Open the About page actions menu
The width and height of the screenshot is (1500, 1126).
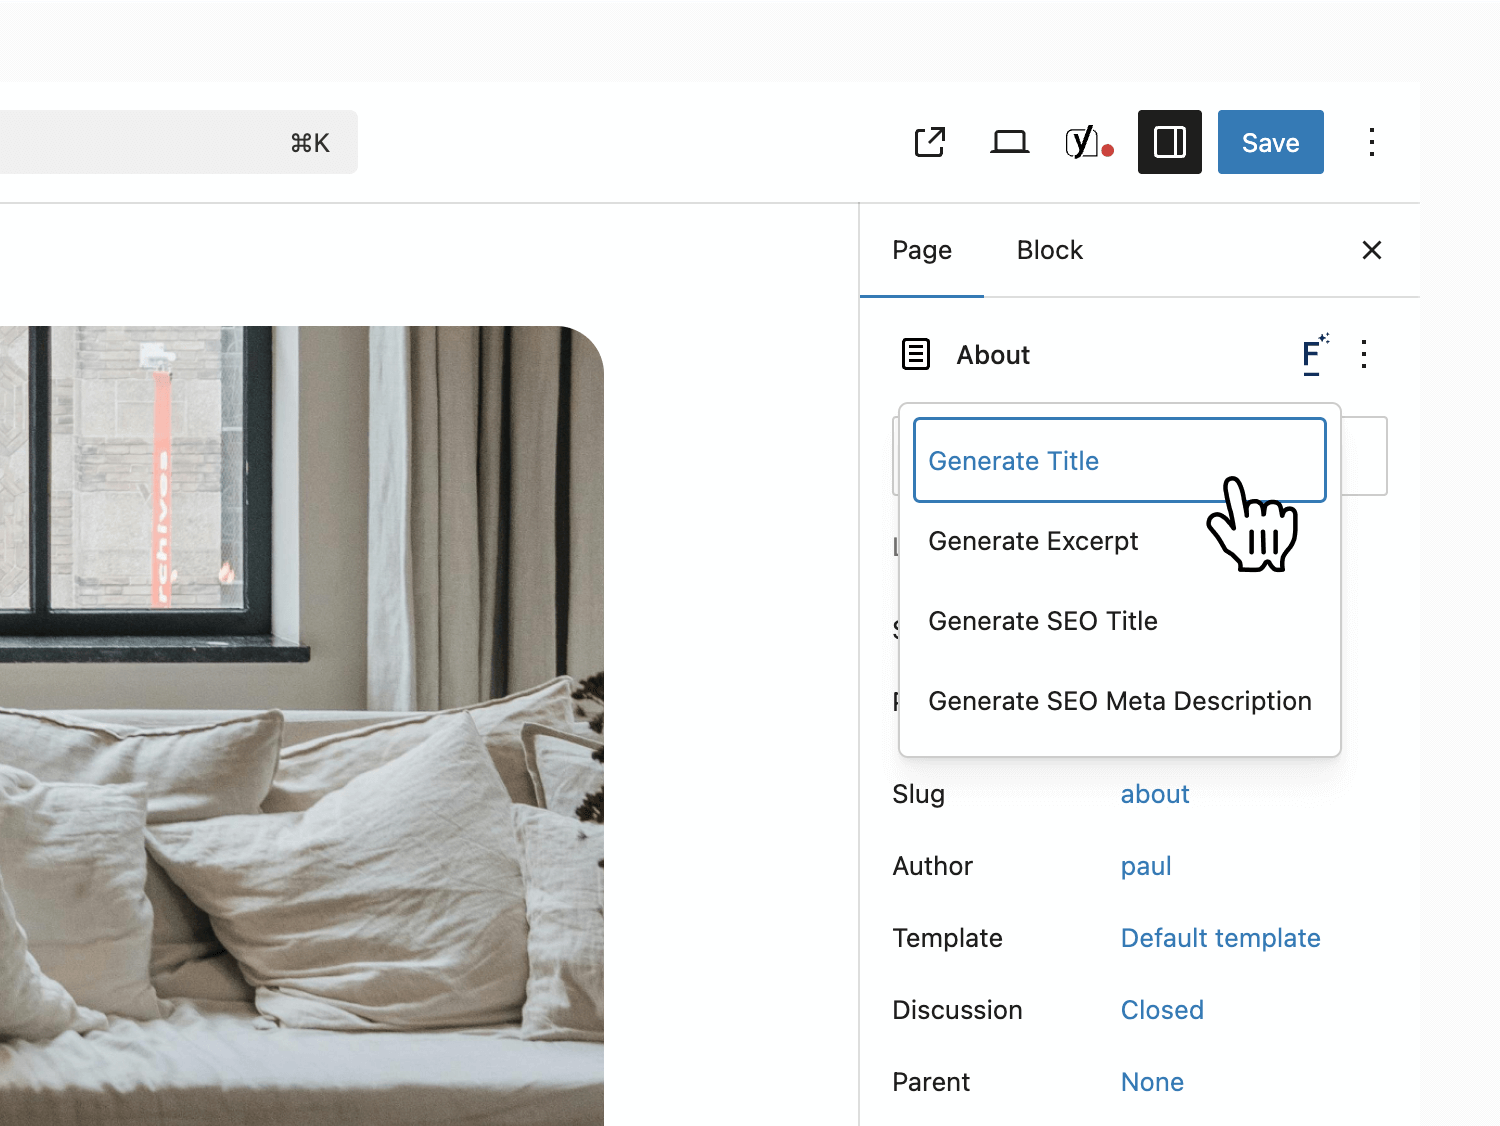tap(1363, 354)
